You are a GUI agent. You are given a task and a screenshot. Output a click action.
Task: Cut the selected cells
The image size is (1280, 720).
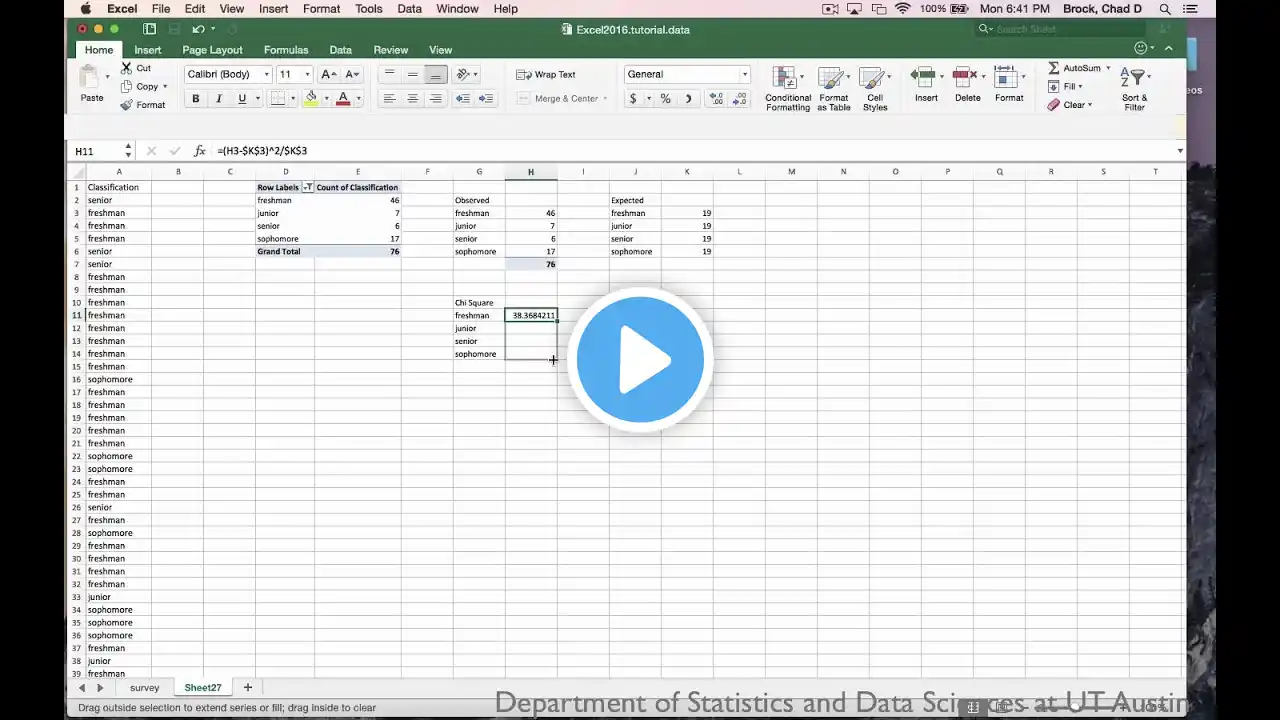tap(136, 68)
